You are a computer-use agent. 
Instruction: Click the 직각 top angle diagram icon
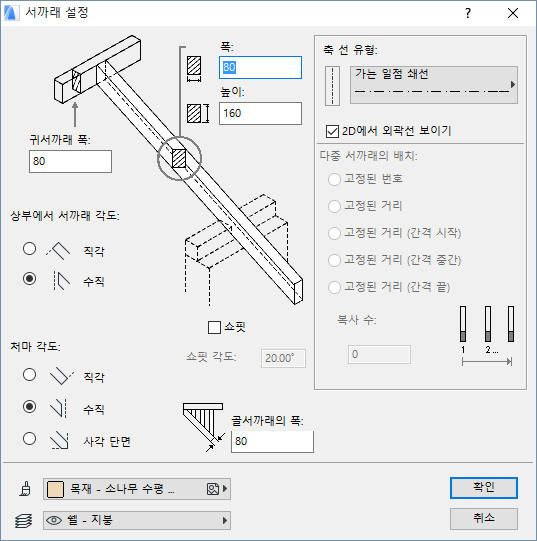58,250
